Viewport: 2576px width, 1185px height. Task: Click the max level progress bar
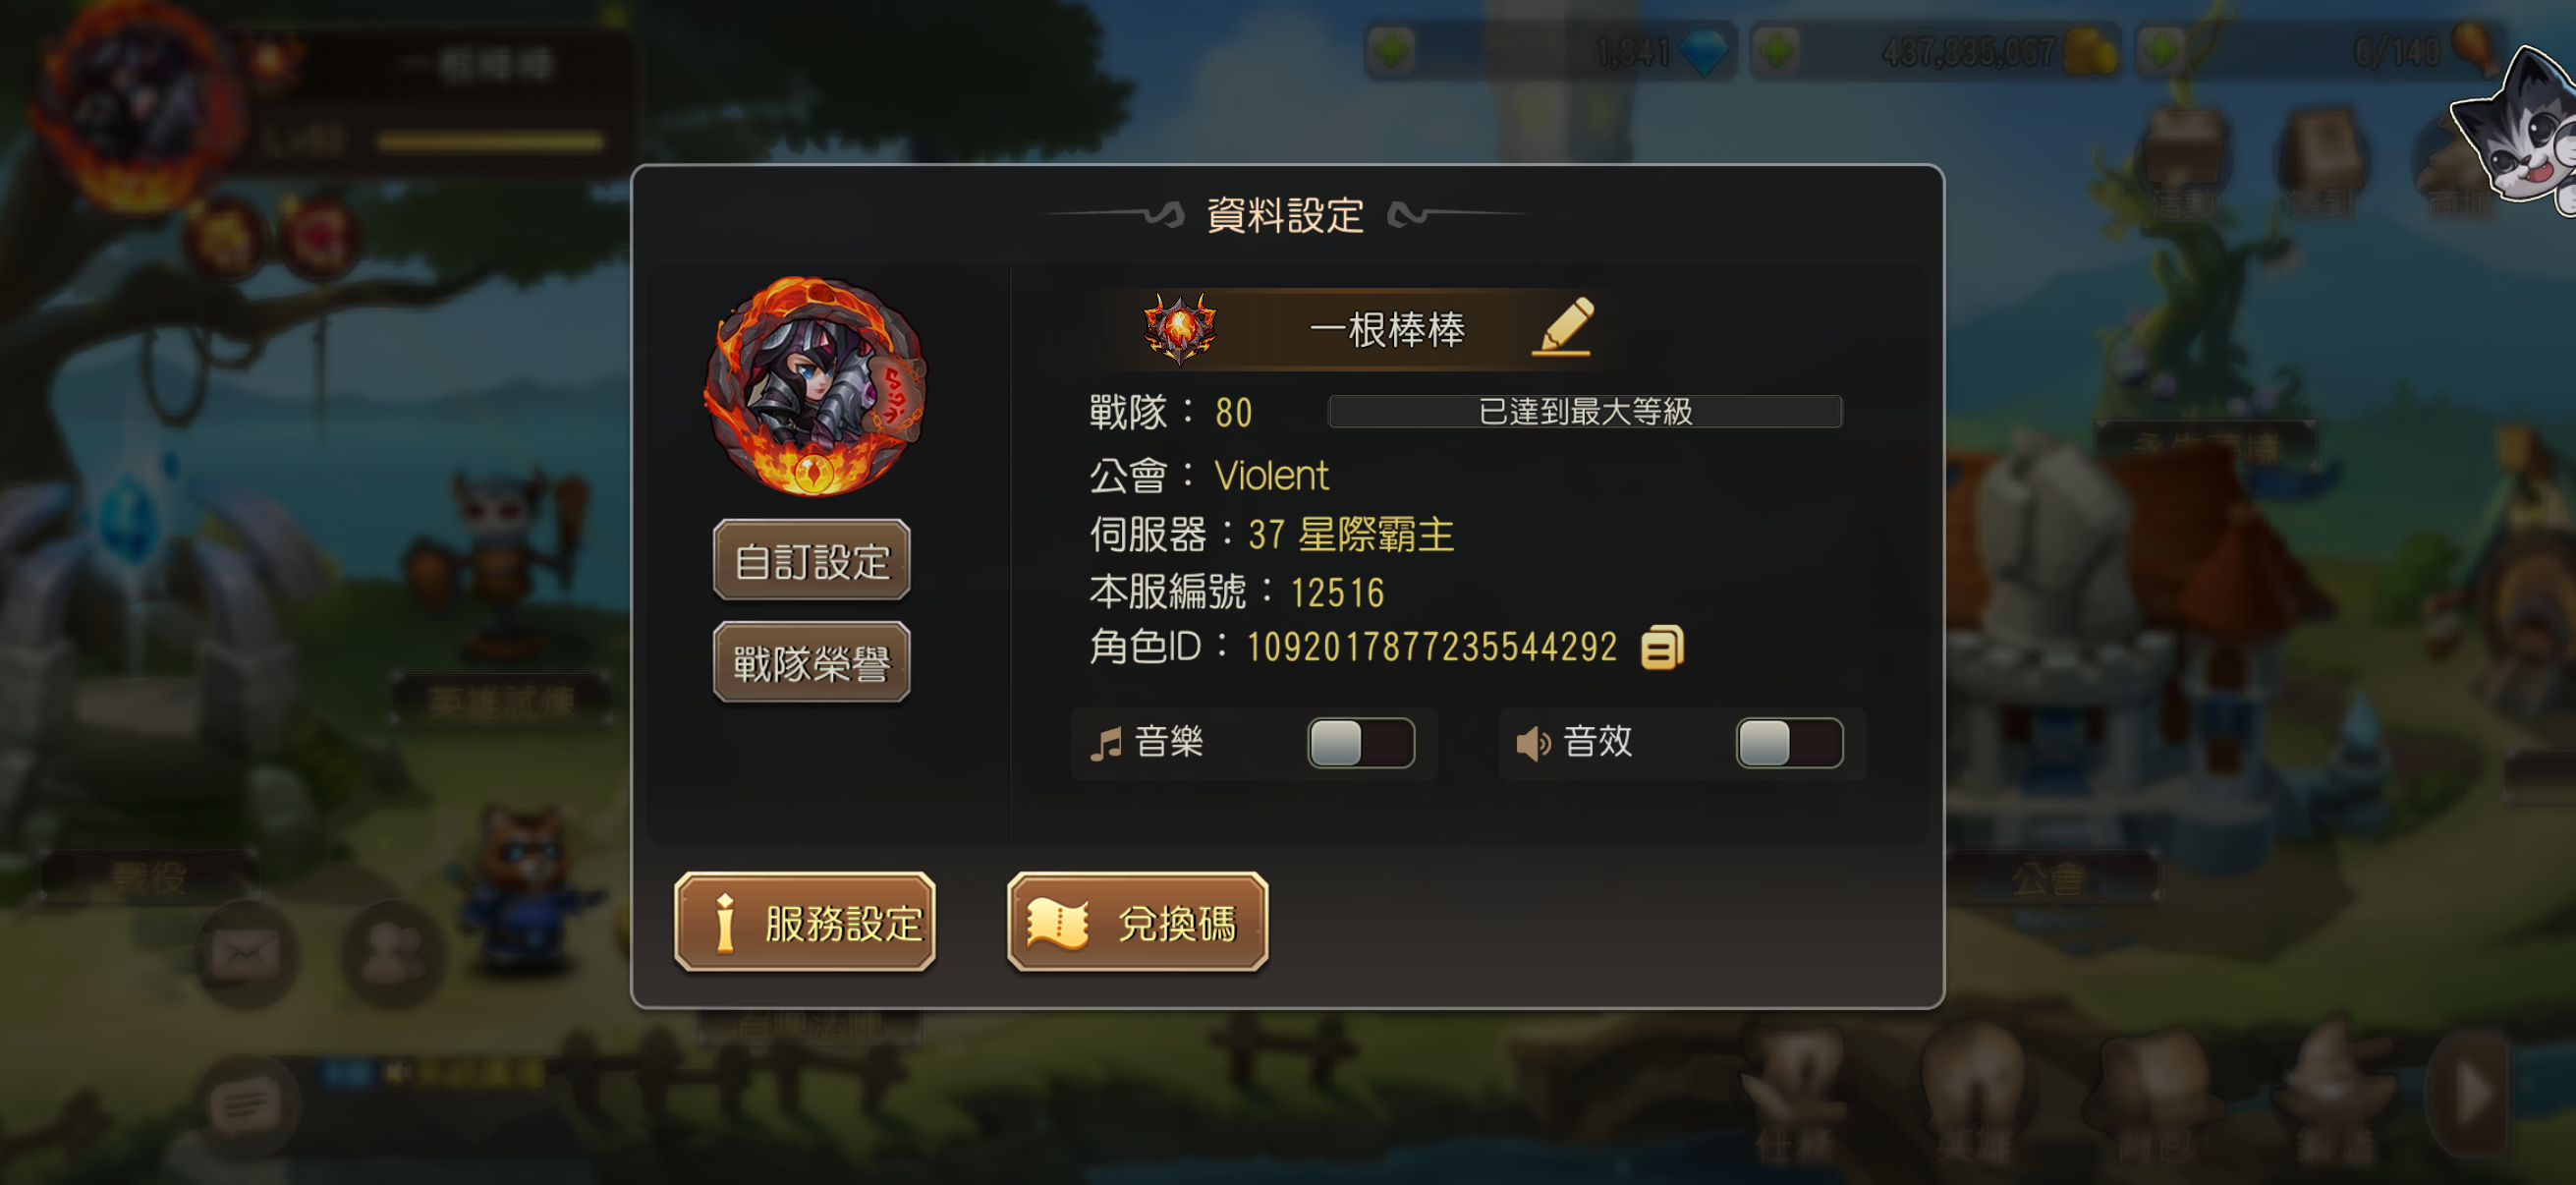(x=1585, y=411)
